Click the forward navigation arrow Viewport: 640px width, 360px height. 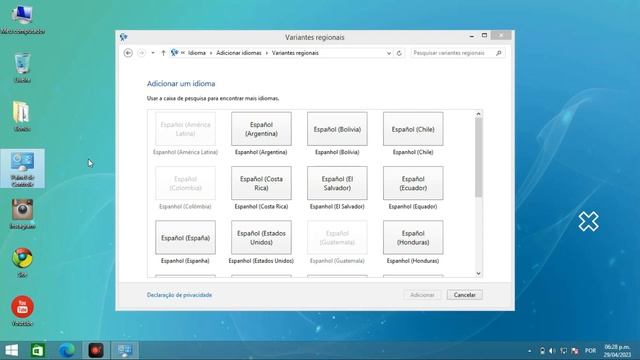(141, 53)
